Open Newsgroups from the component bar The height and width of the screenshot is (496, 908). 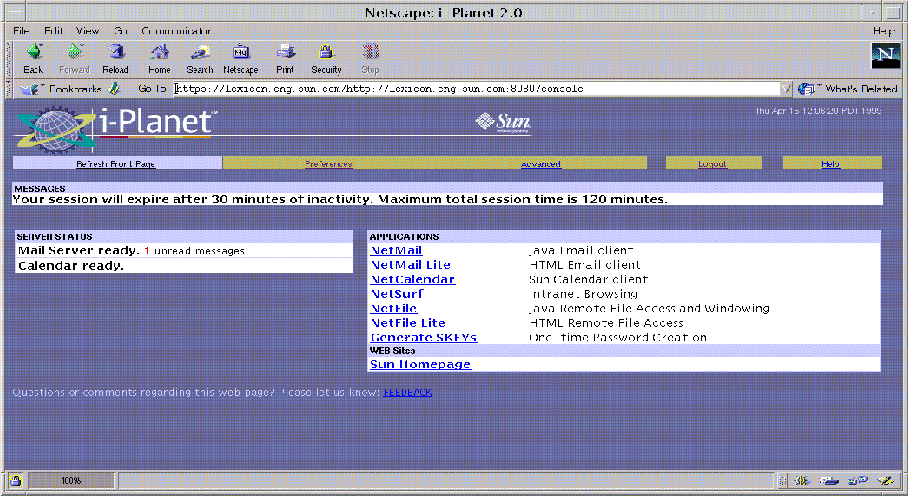pos(858,480)
